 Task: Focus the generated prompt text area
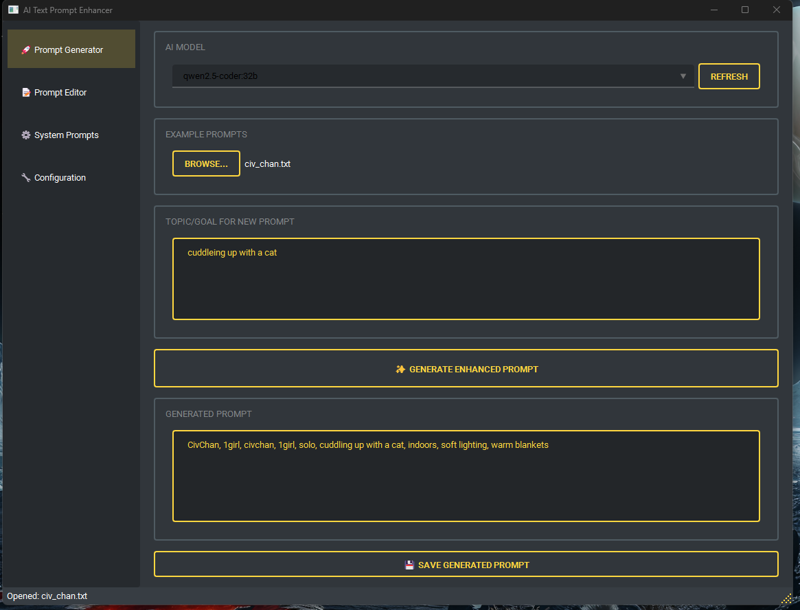[466, 476]
